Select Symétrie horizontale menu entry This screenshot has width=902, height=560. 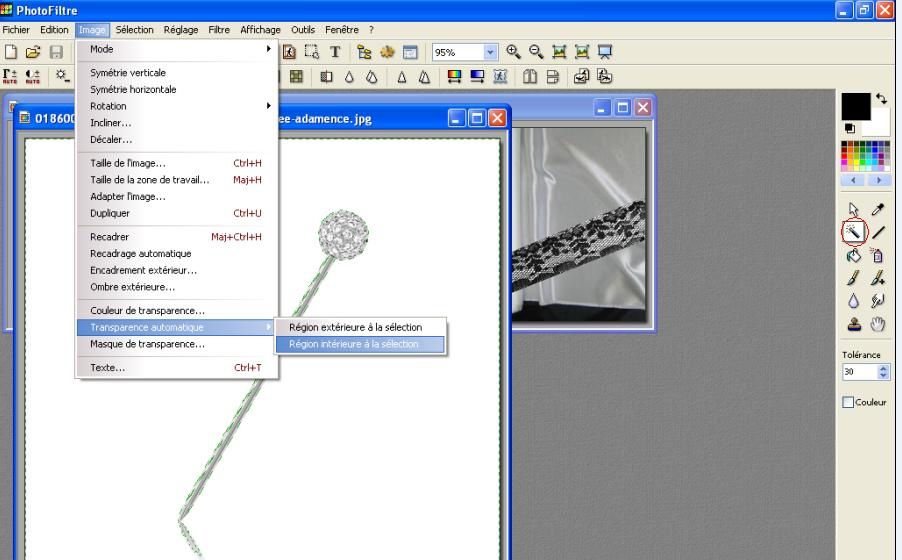click(177, 89)
